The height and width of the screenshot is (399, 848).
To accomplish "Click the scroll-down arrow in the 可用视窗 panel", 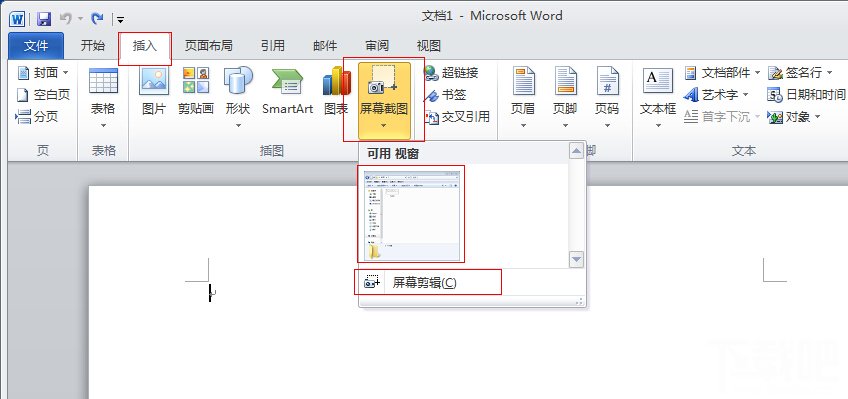I will click(x=577, y=260).
